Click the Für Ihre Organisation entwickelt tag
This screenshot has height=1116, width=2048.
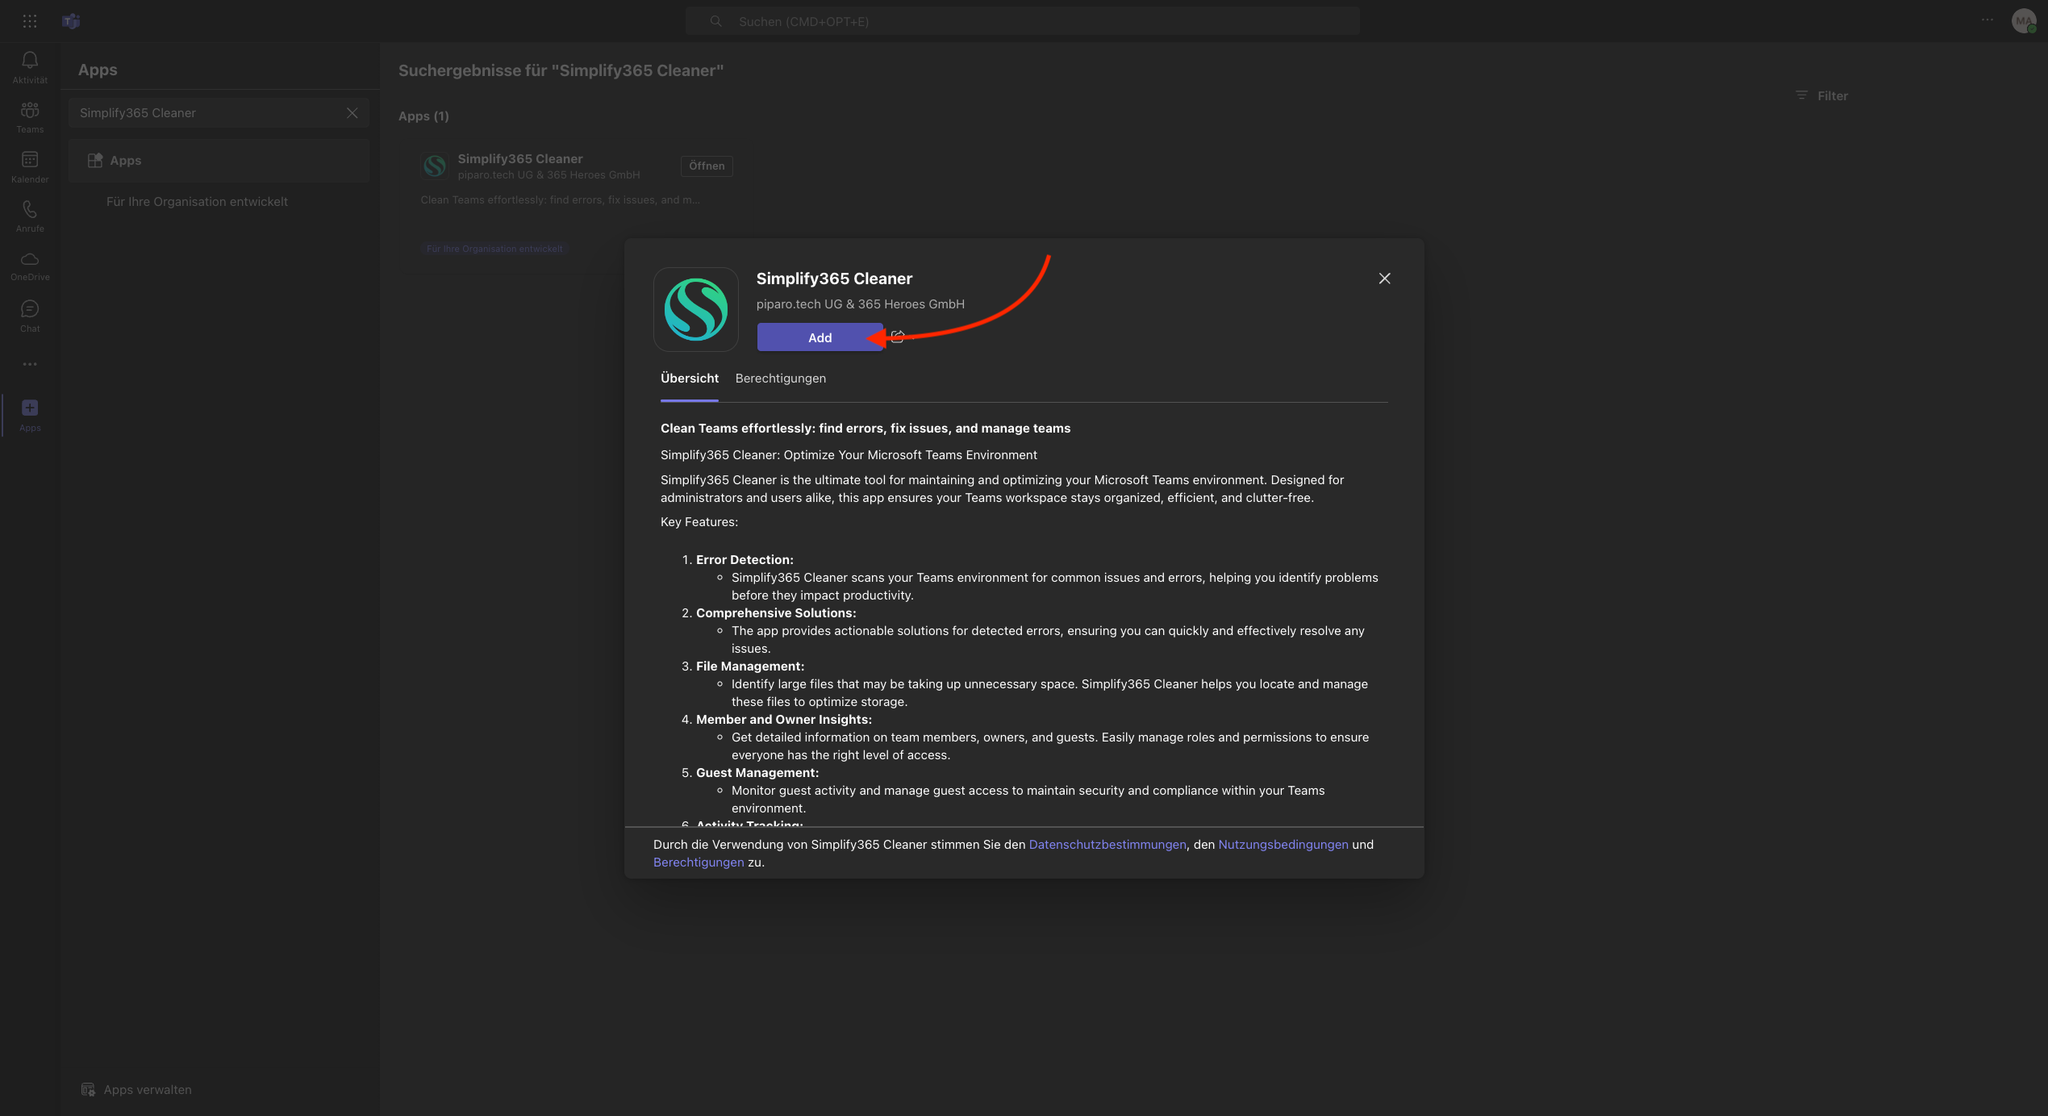click(x=494, y=248)
